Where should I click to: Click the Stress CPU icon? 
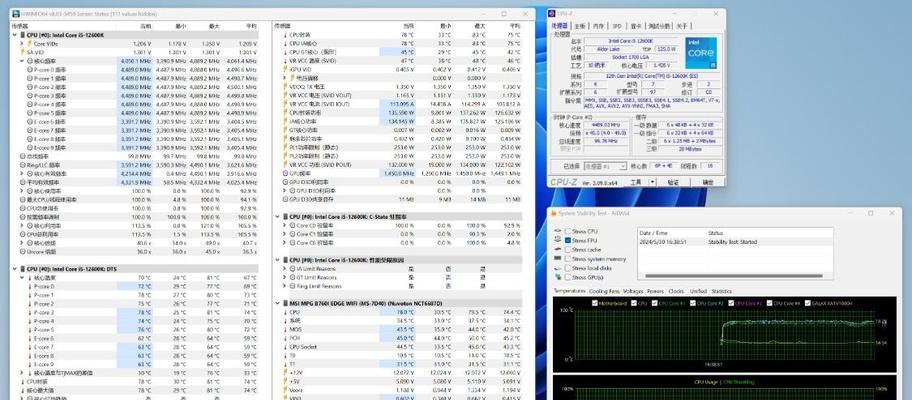pyautogui.click(x=558, y=231)
